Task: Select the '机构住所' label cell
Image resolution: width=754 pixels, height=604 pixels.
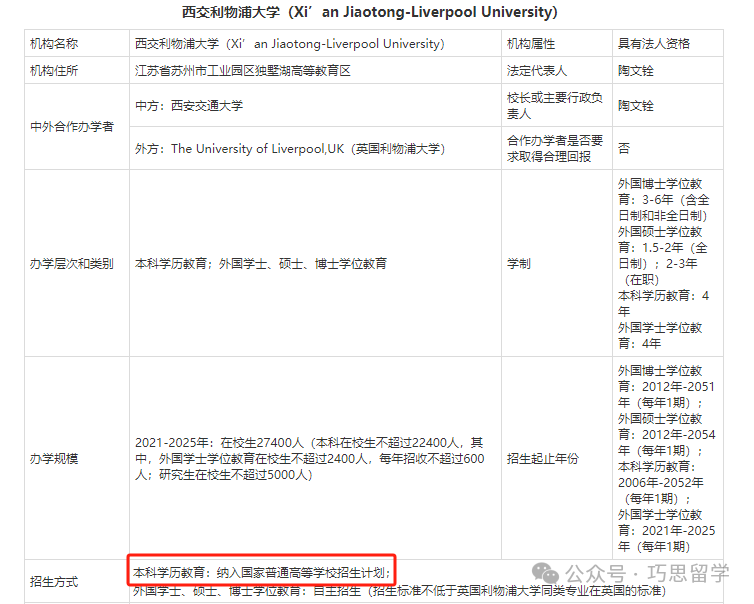Action: (77, 71)
